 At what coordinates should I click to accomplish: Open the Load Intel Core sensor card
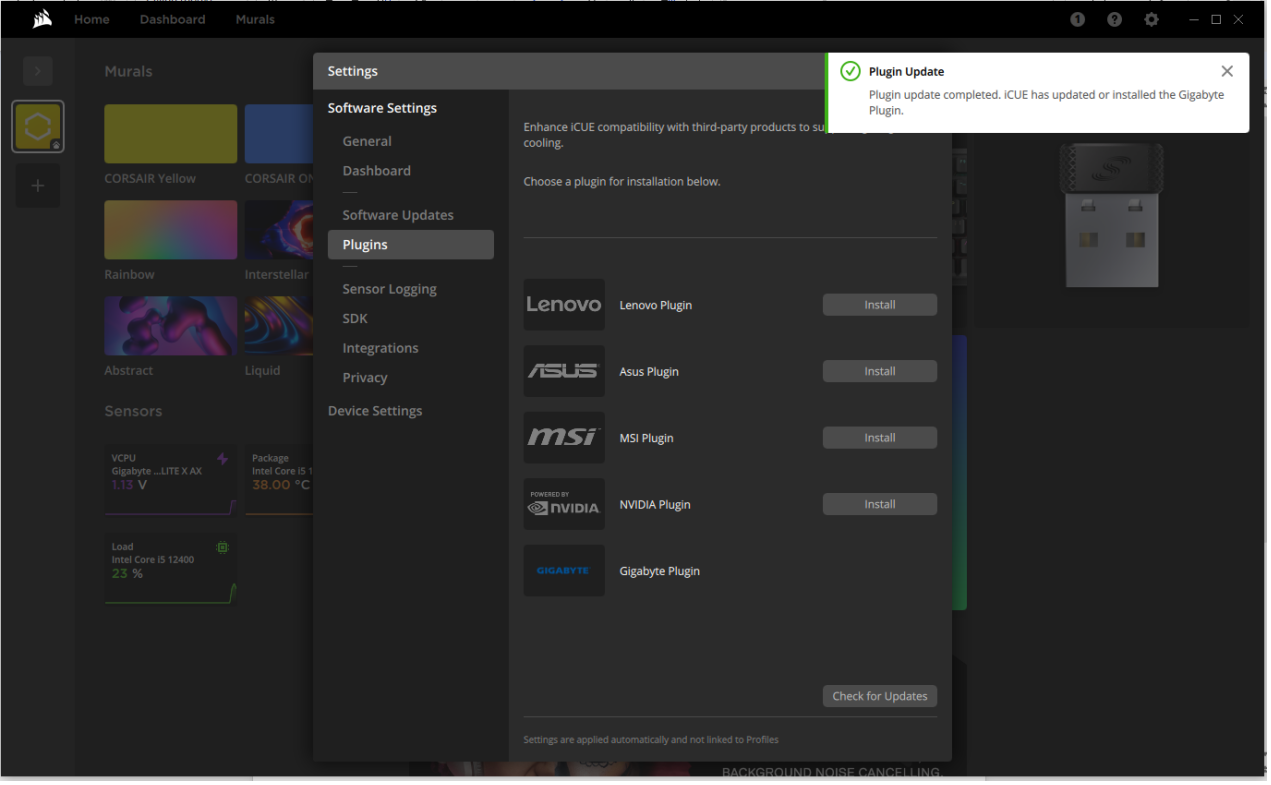(x=171, y=569)
